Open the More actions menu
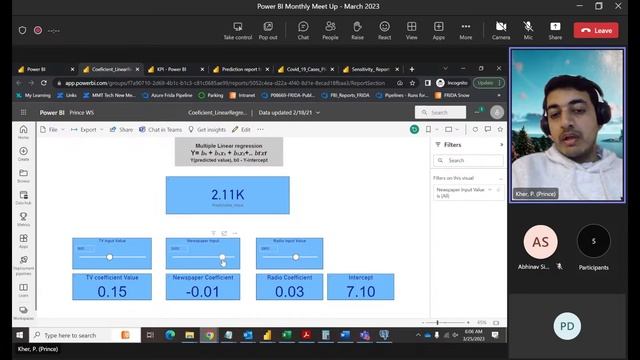This screenshot has width=640, height=360. (x=466, y=31)
